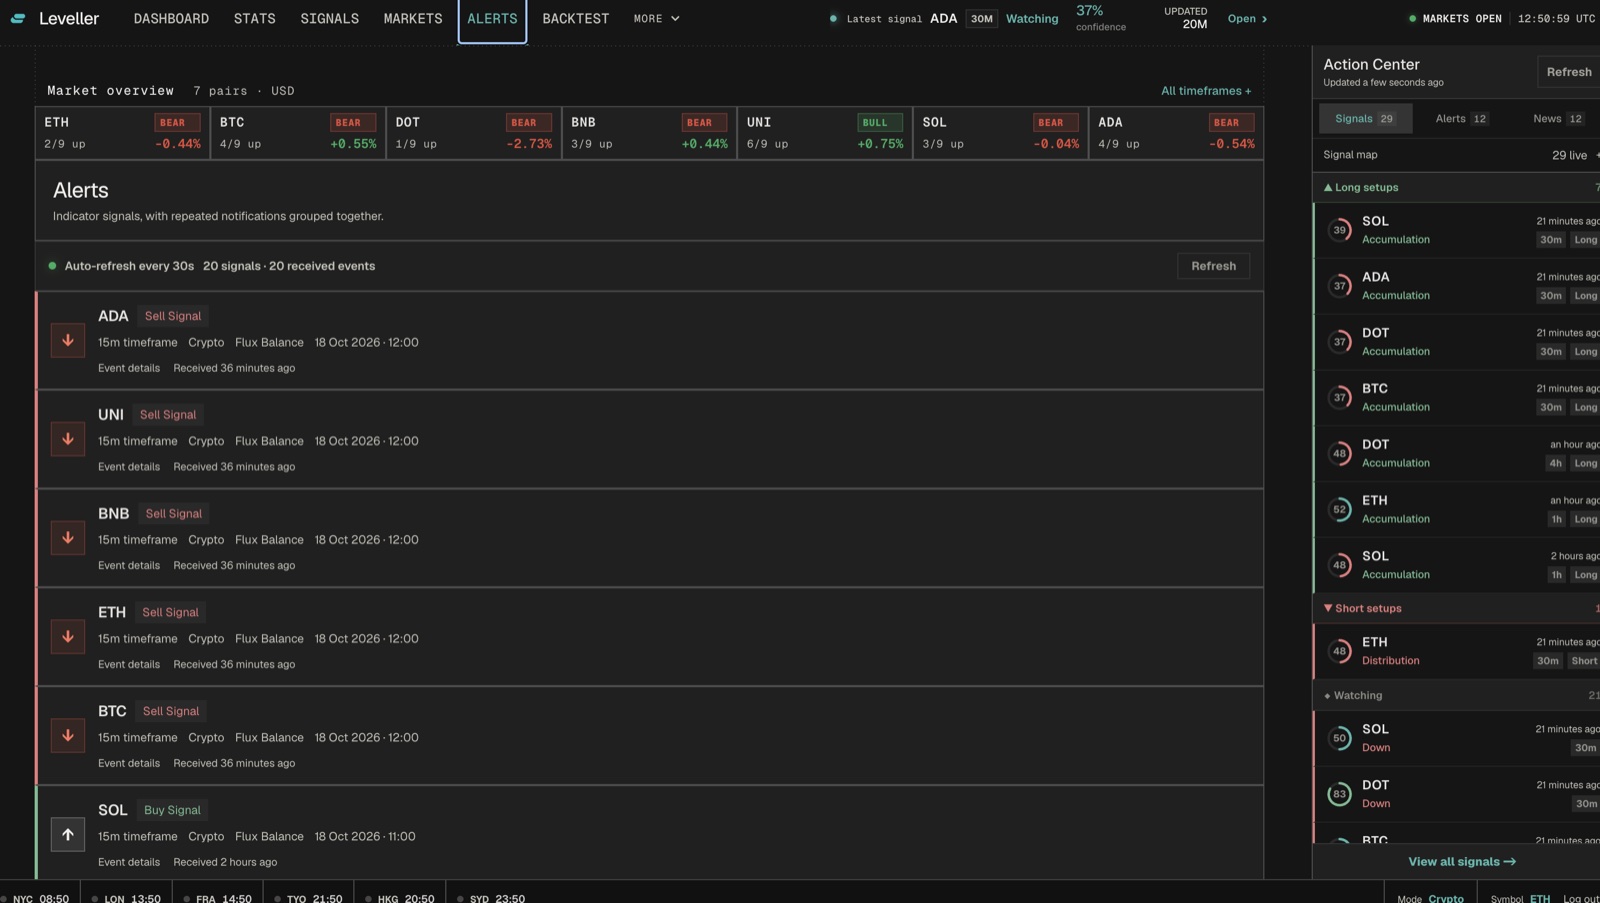This screenshot has width=1600, height=903.
Task: Select the BNB market overview card
Action: pyautogui.click(x=649, y=133)
